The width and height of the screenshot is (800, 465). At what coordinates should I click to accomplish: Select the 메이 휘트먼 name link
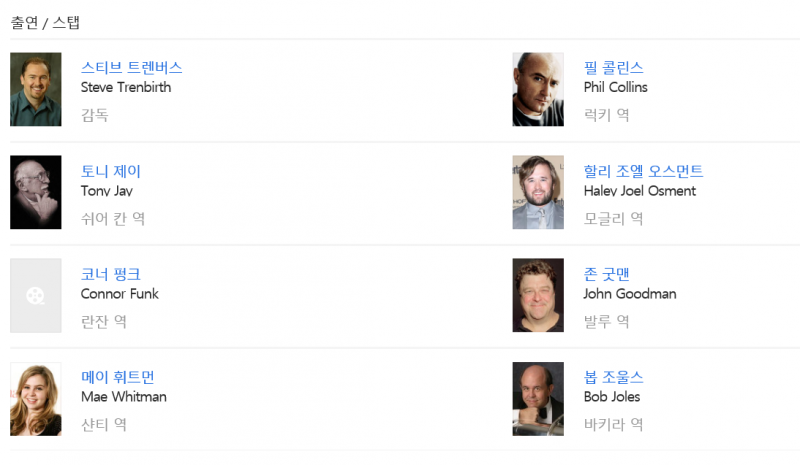pyautogui.click(x=117, y=377)
